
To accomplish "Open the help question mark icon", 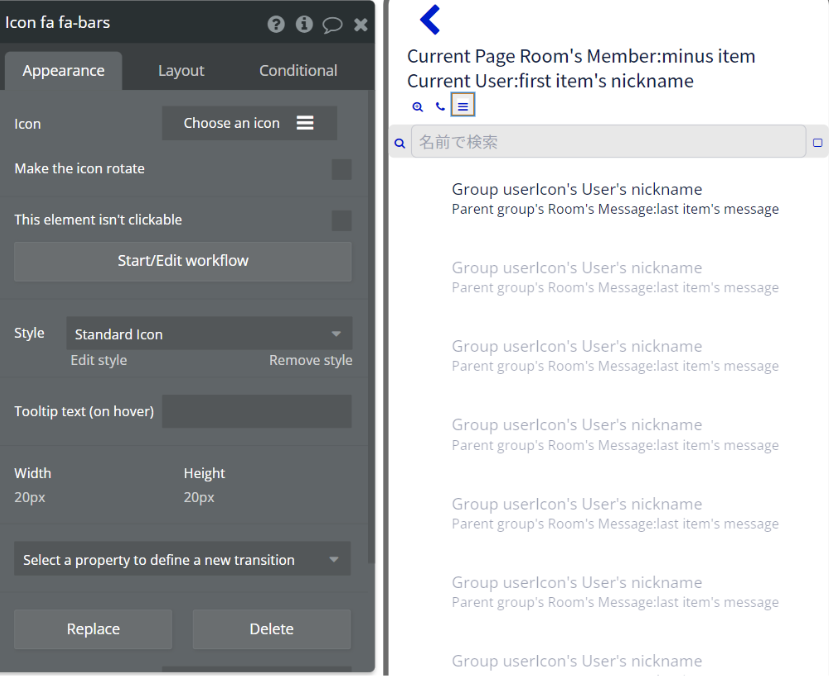I will pyautogui.click(x=276, y=24).
